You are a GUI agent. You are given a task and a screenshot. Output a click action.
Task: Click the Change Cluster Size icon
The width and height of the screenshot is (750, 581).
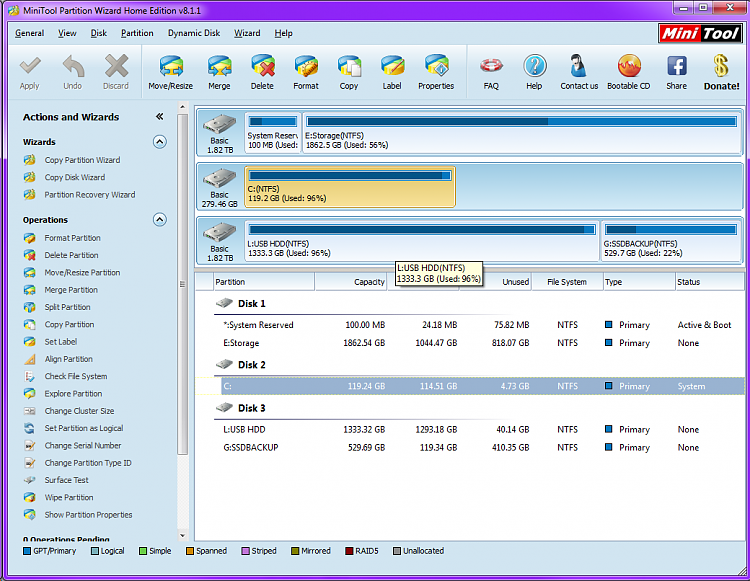coord(30,411)
